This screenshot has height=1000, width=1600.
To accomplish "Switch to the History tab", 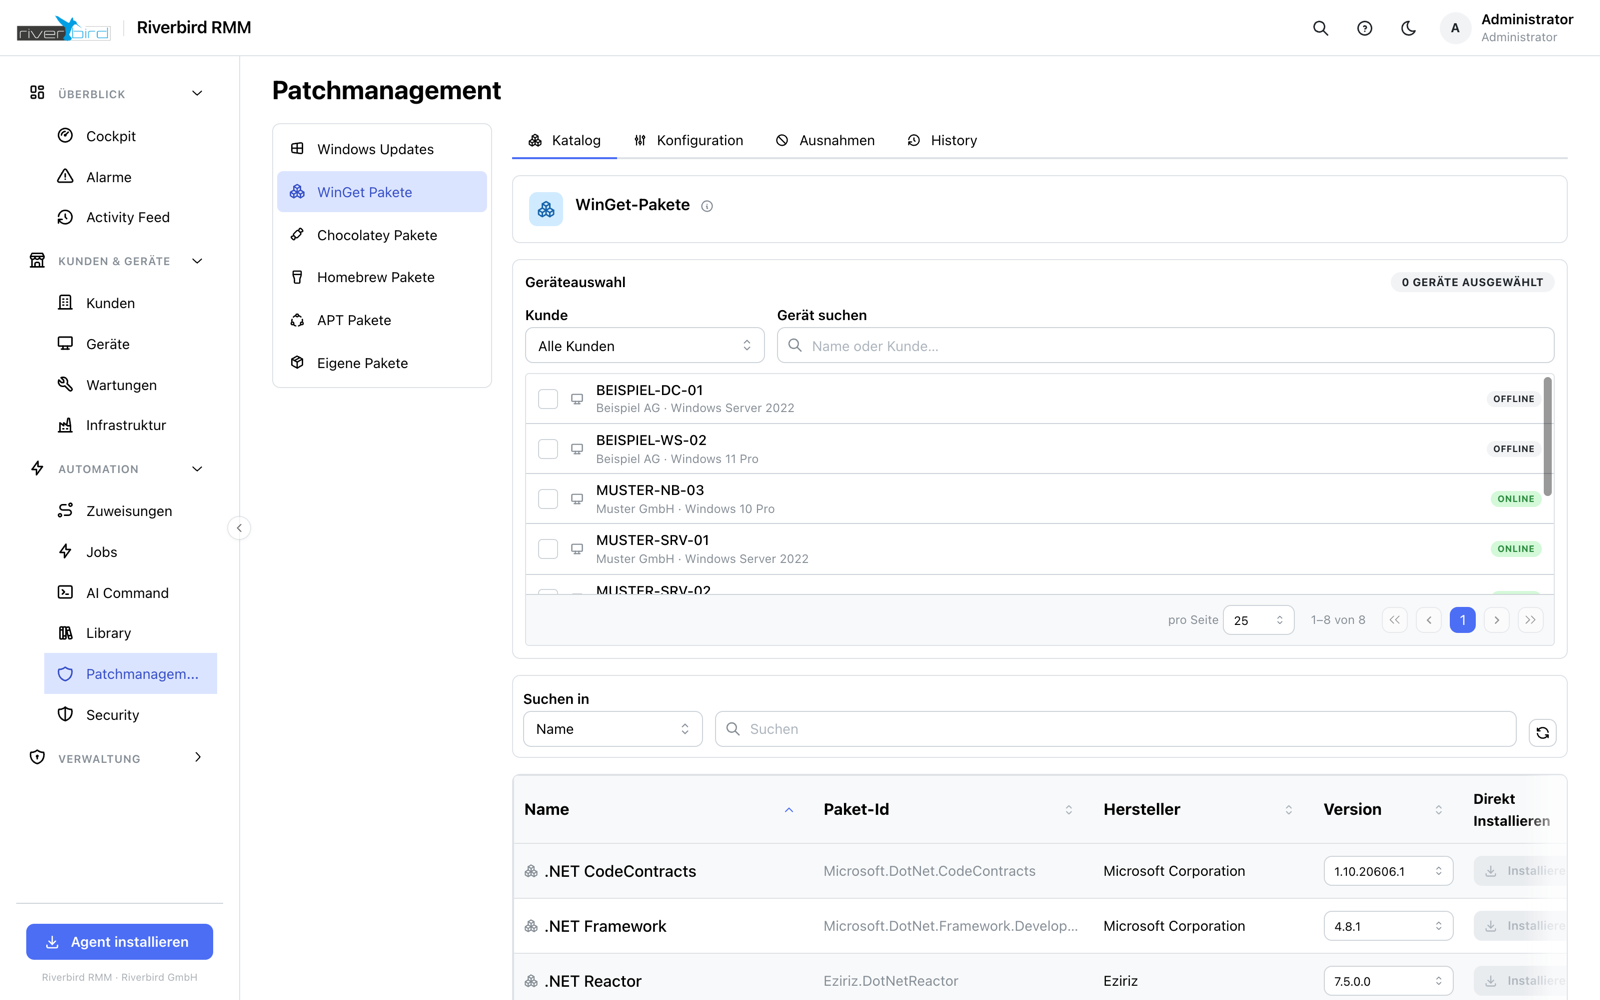I will tap(942, 140).
